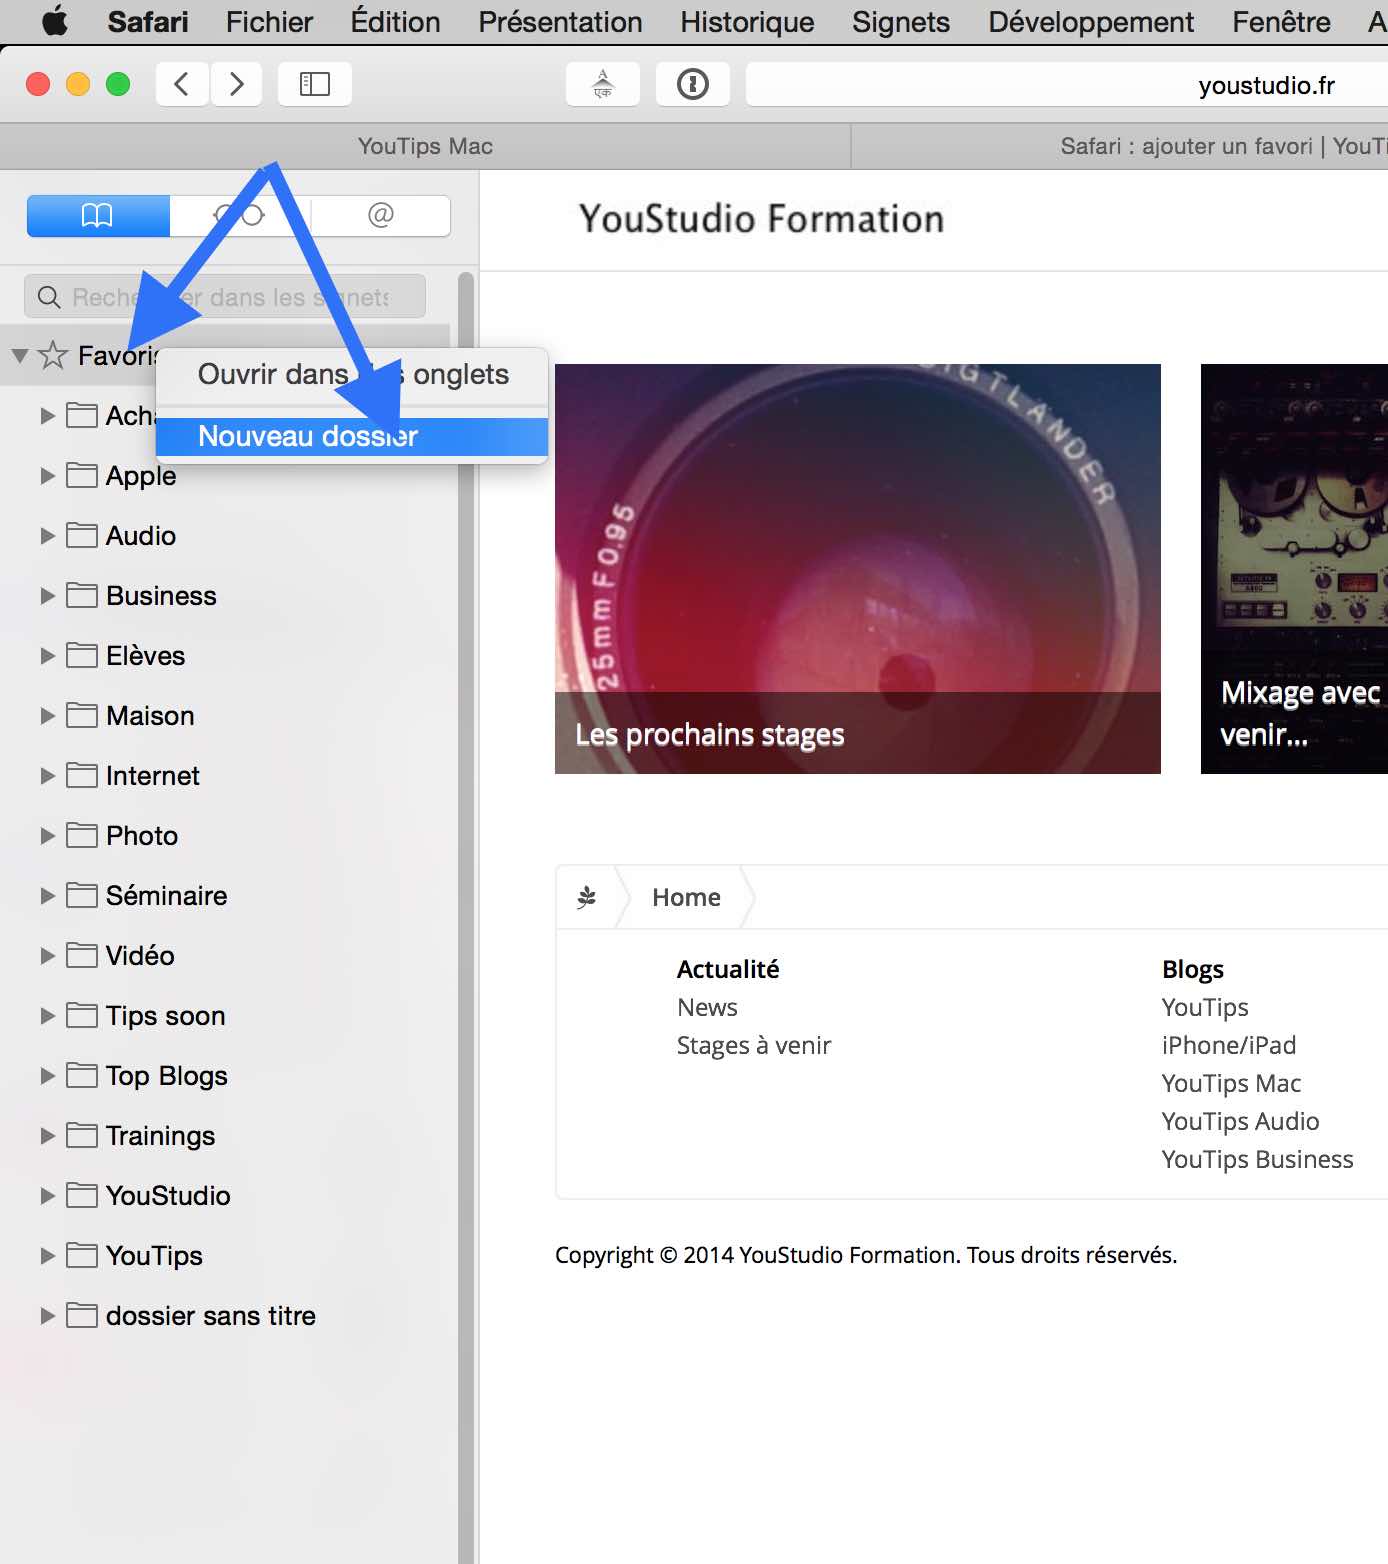The width and height of the screenshot is (1388, 1564).
Task: Switch to the Shared Links @ tab
Action: pos(381,215)
